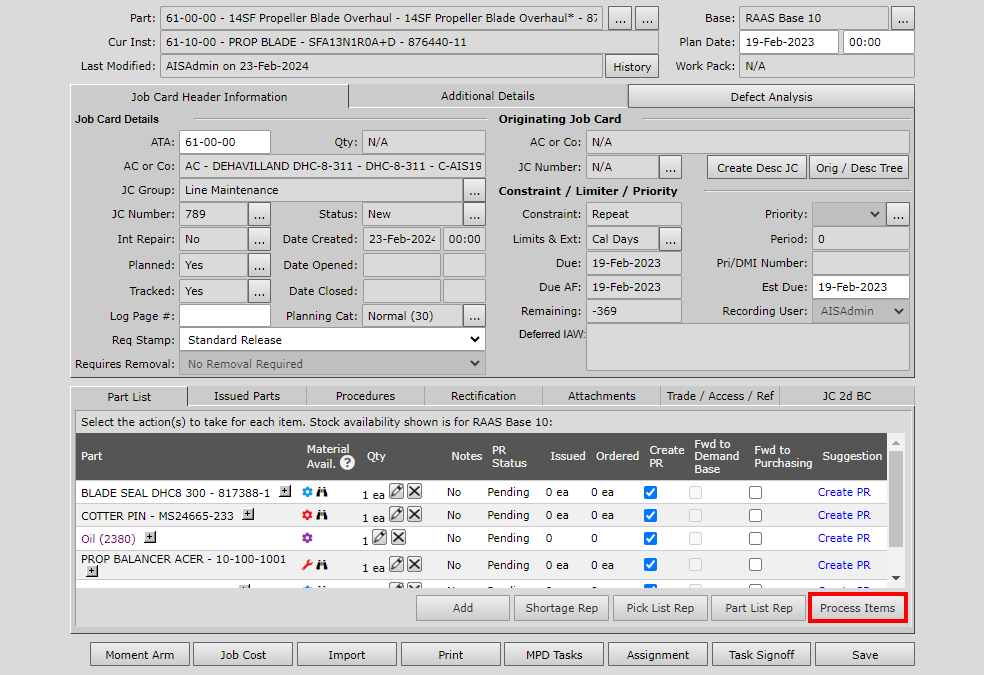Screen dimensions: 984x675
Task: Click red gear icon in COTTER PIN row
Action: (308, 515)
